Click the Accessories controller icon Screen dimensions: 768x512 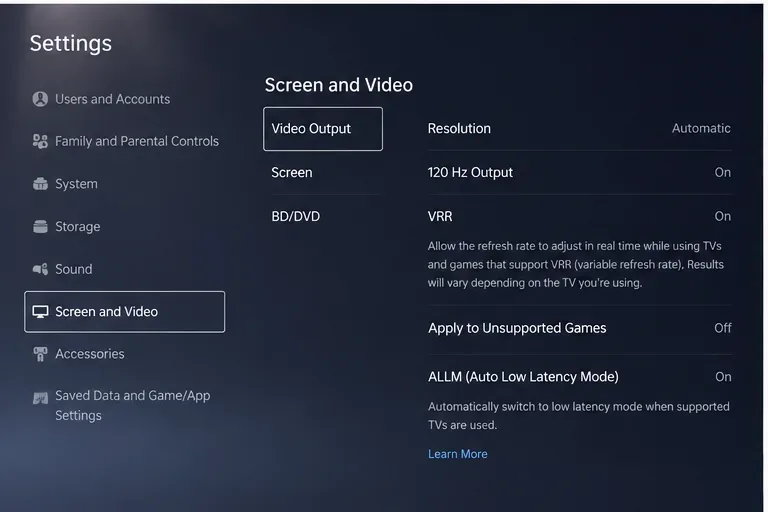(40, 354)
